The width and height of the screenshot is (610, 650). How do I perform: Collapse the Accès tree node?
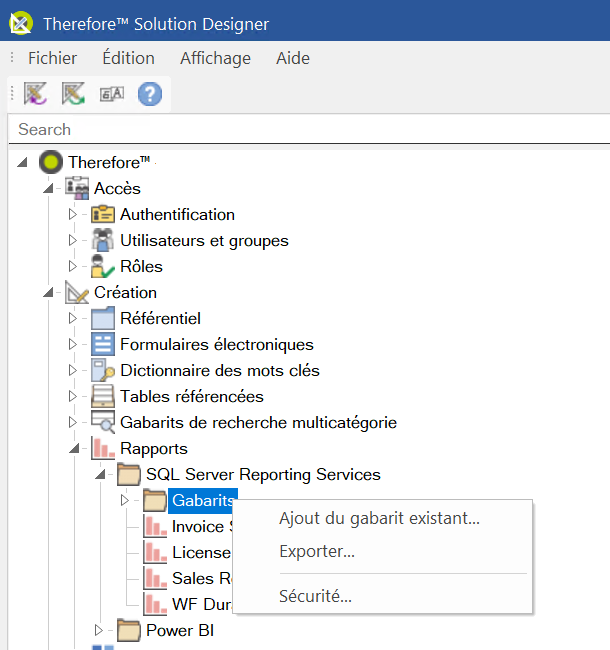tap(48, 188)
